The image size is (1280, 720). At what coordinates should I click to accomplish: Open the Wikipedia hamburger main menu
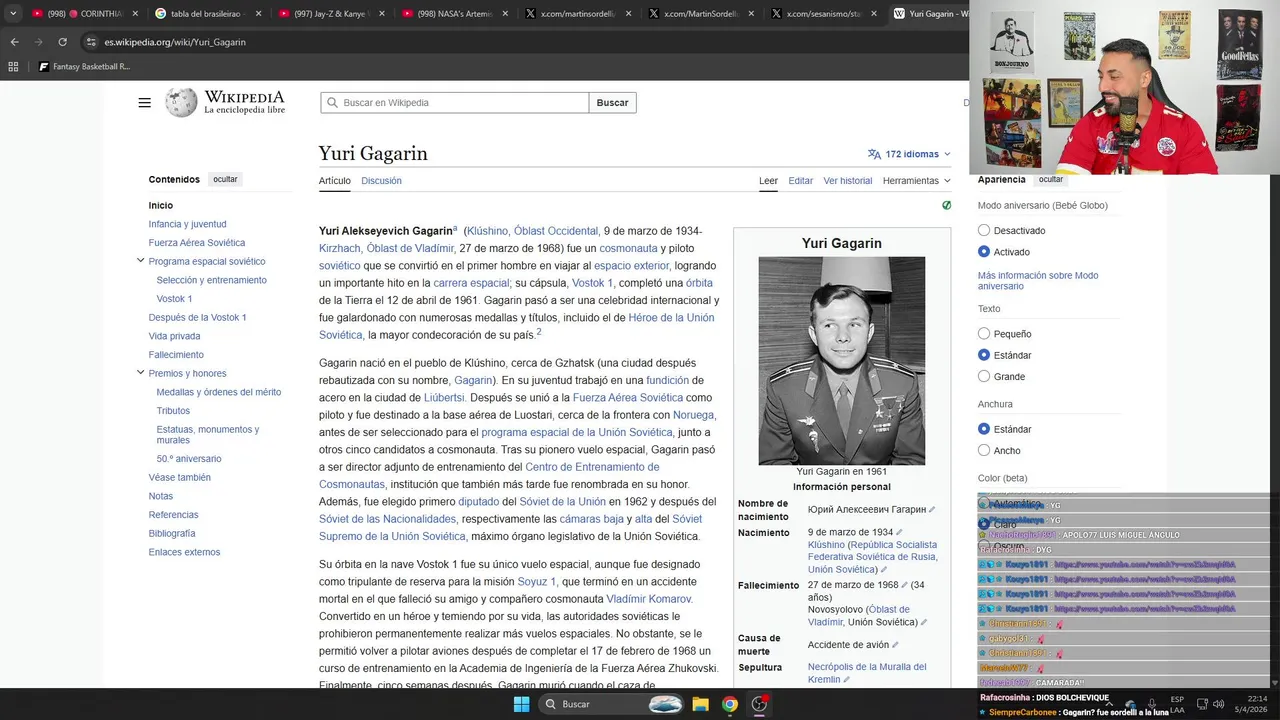click(145, 102)
